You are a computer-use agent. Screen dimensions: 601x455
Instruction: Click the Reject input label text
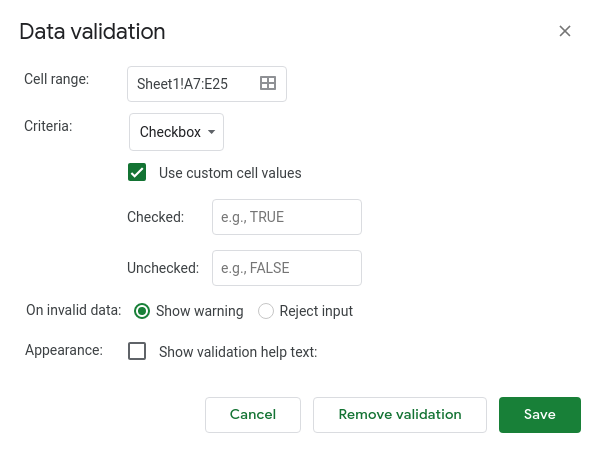point(316,311)
